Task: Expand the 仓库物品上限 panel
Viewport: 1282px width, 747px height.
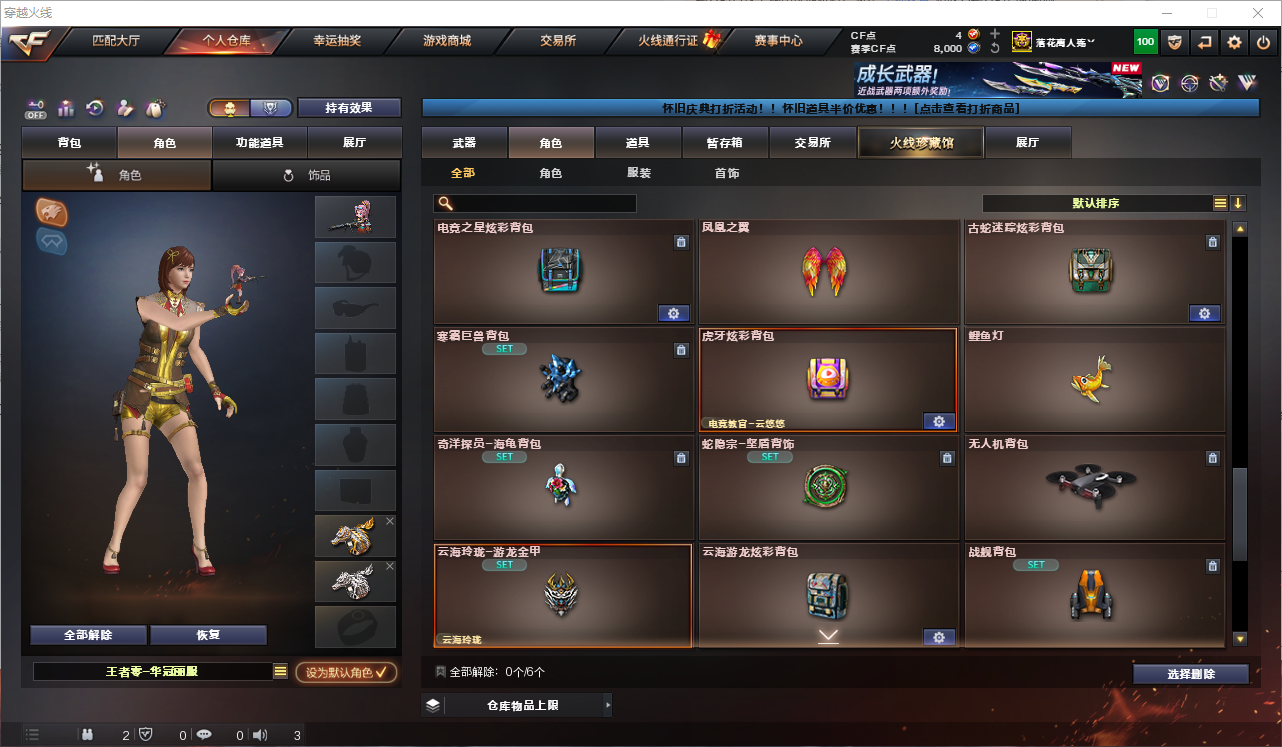Action: coord(517,705)
